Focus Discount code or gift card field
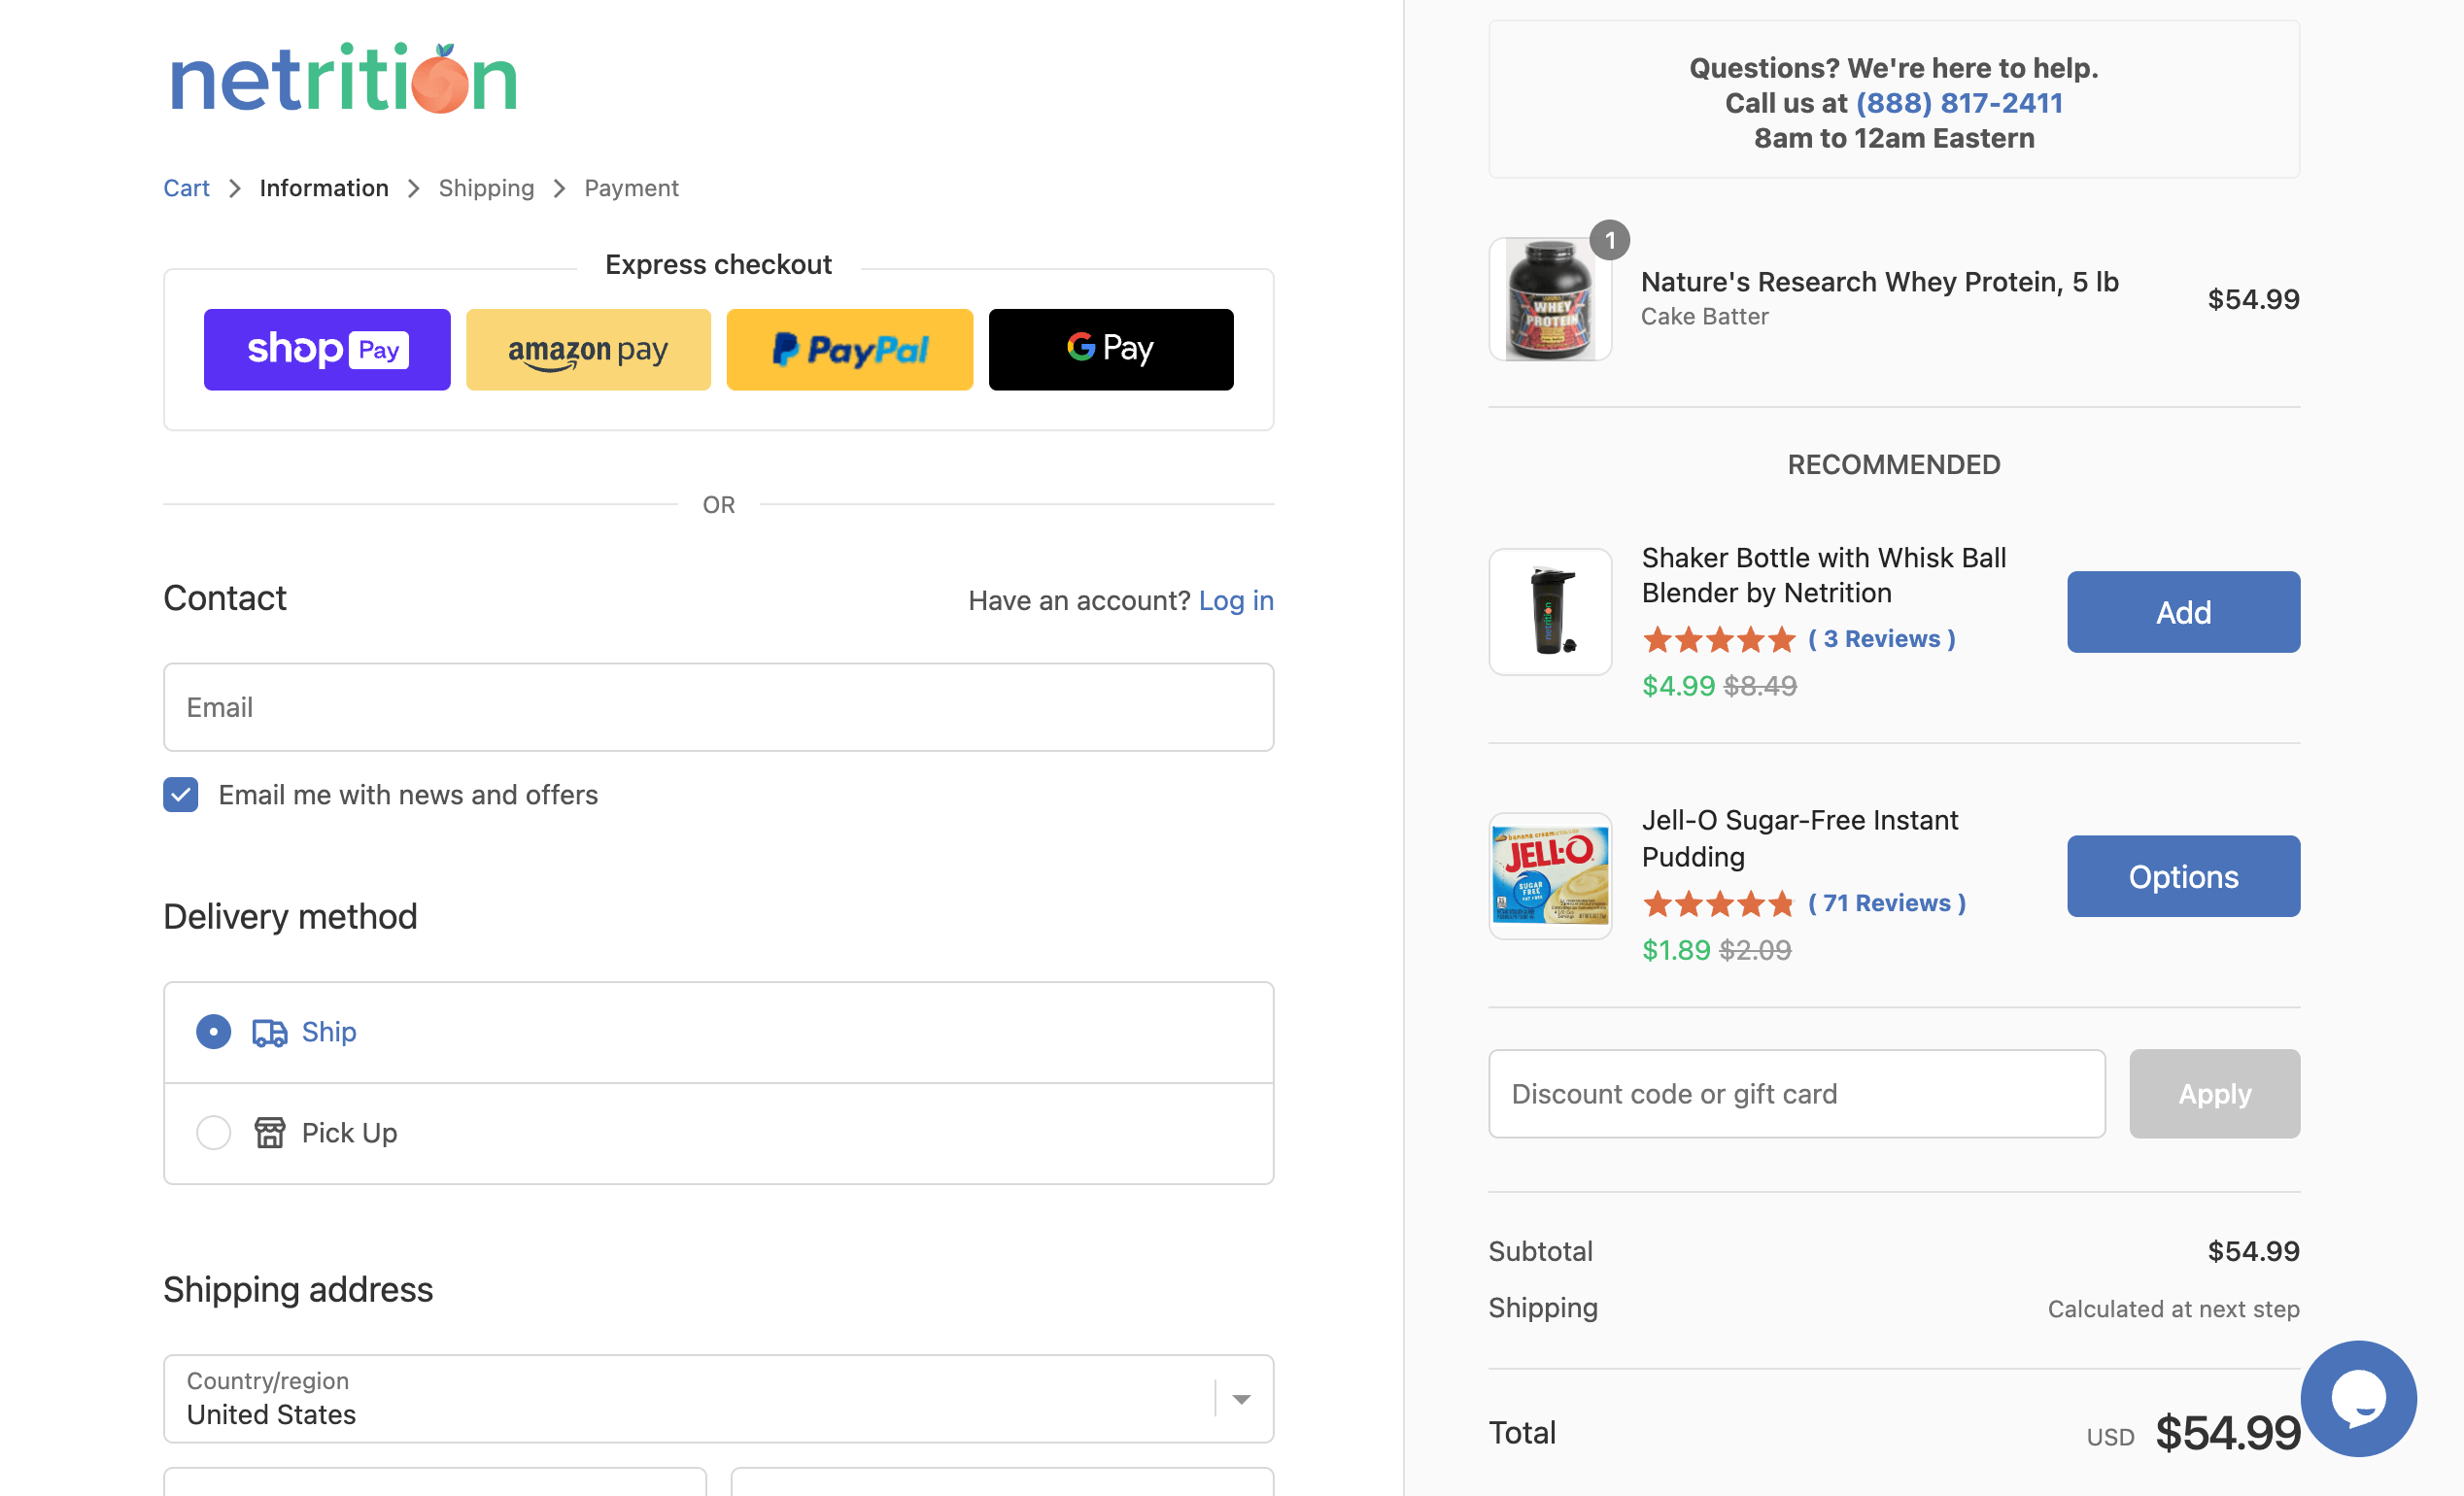The image size is (2464, 1496). click(1796, 1093)
